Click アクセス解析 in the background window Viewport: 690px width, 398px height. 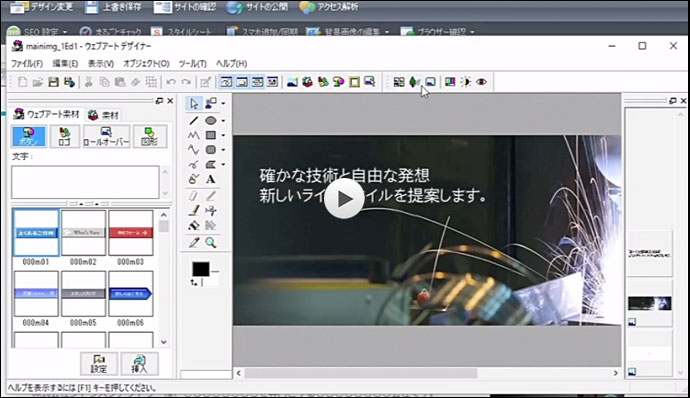[329, 7]
